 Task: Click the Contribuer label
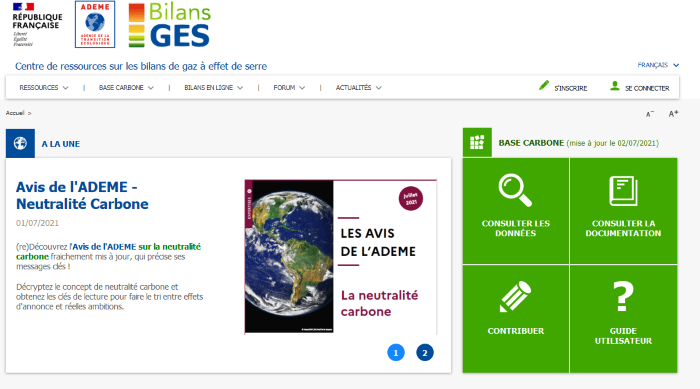click(516, 331)
